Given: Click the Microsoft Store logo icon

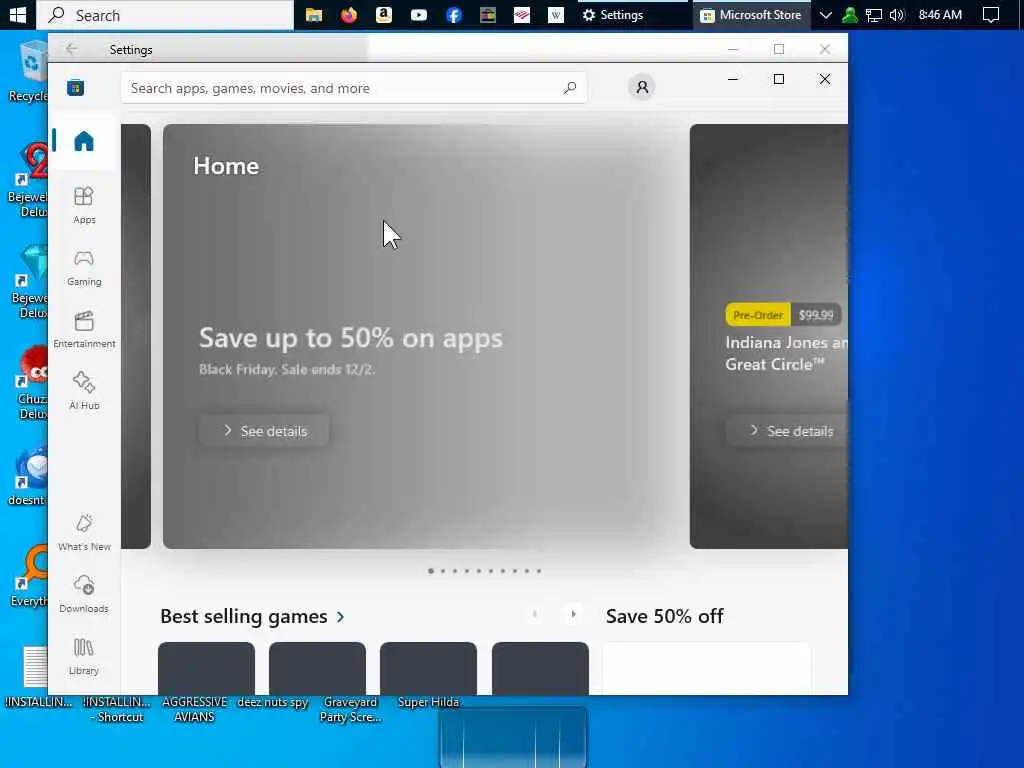Looking at the screenshot, I should (76, 88).
